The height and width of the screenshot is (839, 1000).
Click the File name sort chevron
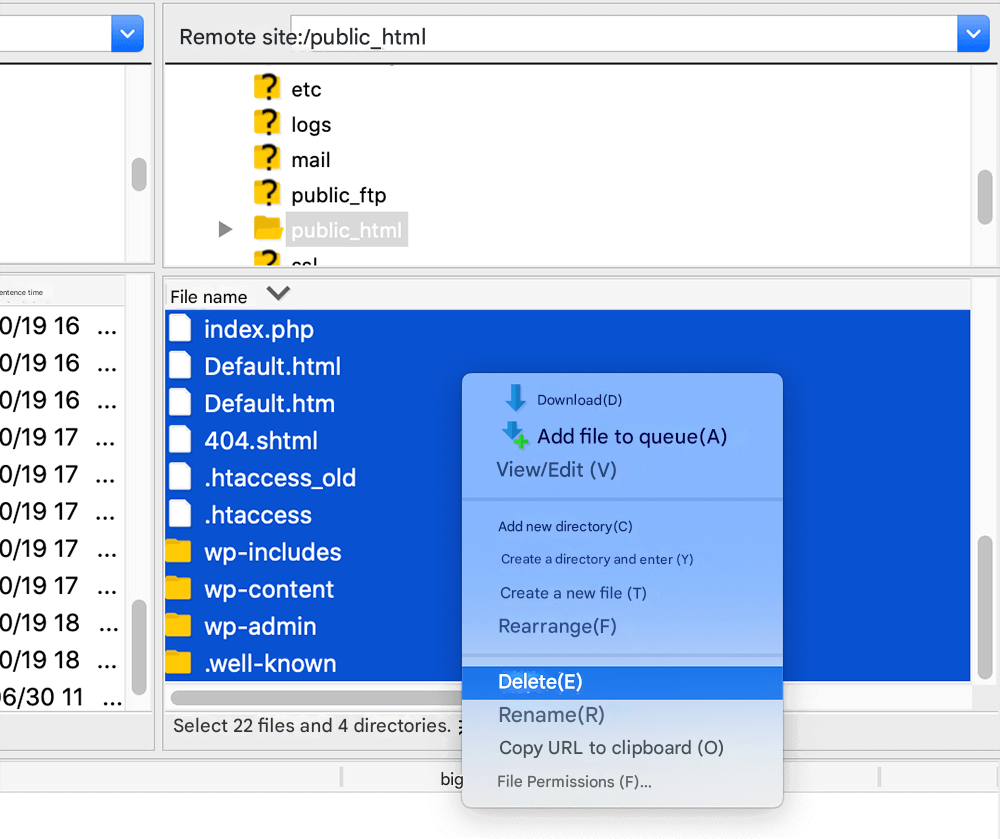pos(278,294)
